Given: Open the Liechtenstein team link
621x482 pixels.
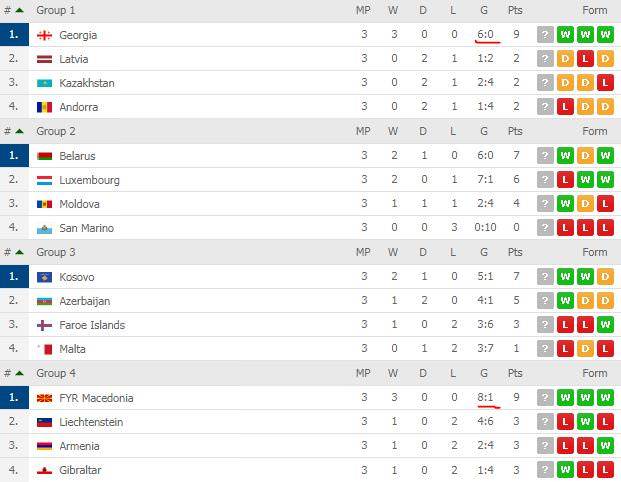Looking at the screenshot, I should pyautogui.click(x=91, y=422).
